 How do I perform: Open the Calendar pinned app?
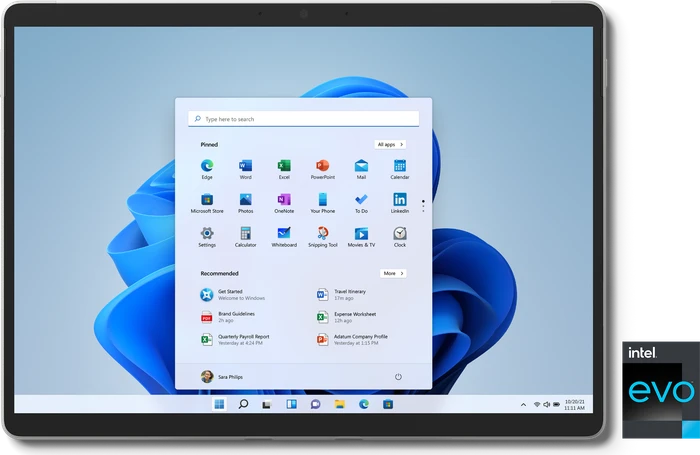click(400, 169)
